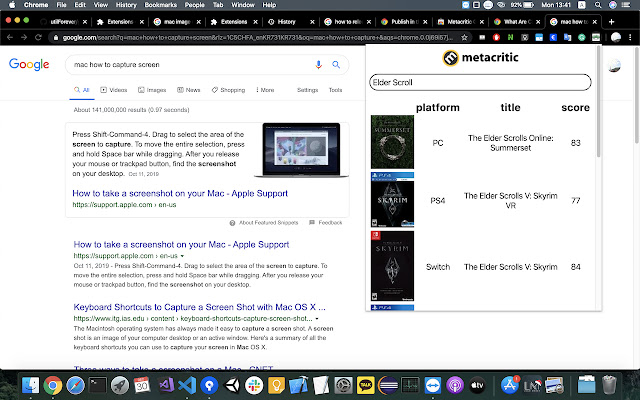
Task: Select the Shopping search filter tab
Action: pyautogui.click(x=228, y=90)
